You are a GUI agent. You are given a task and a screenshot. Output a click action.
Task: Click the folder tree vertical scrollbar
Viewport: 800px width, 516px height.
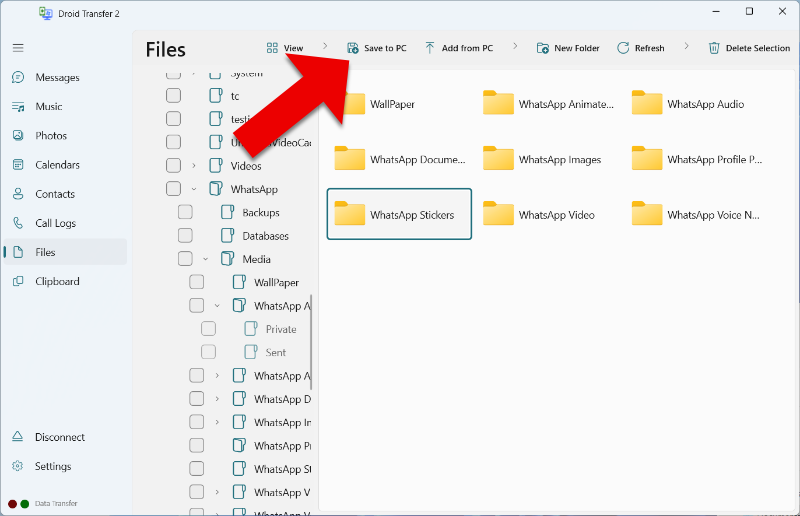point(311,341)
